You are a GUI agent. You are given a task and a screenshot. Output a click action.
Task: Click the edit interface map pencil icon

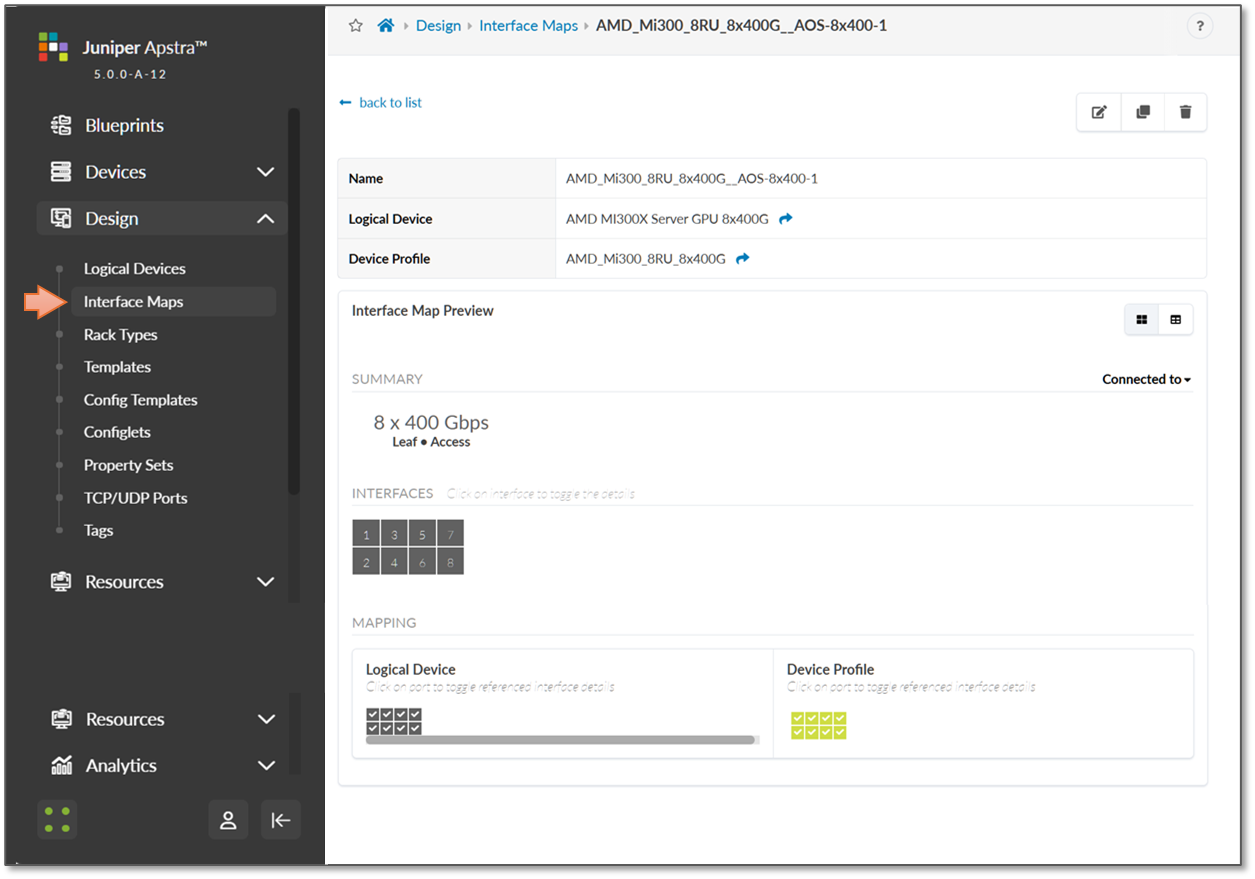[x=1099, y=112]
